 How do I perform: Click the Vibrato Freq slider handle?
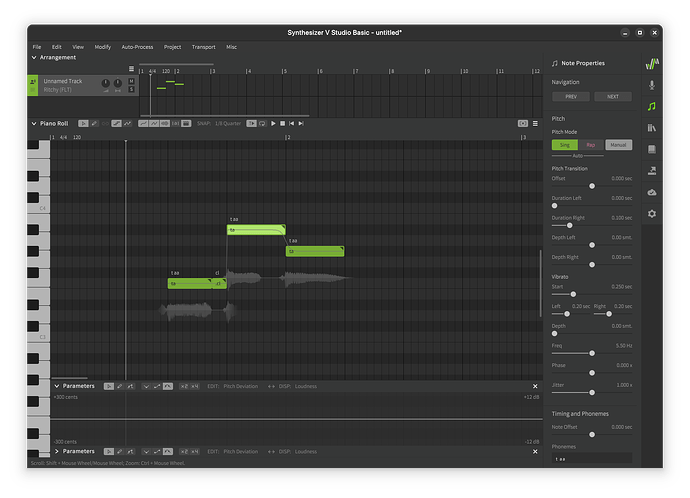[x=592, y=353]
